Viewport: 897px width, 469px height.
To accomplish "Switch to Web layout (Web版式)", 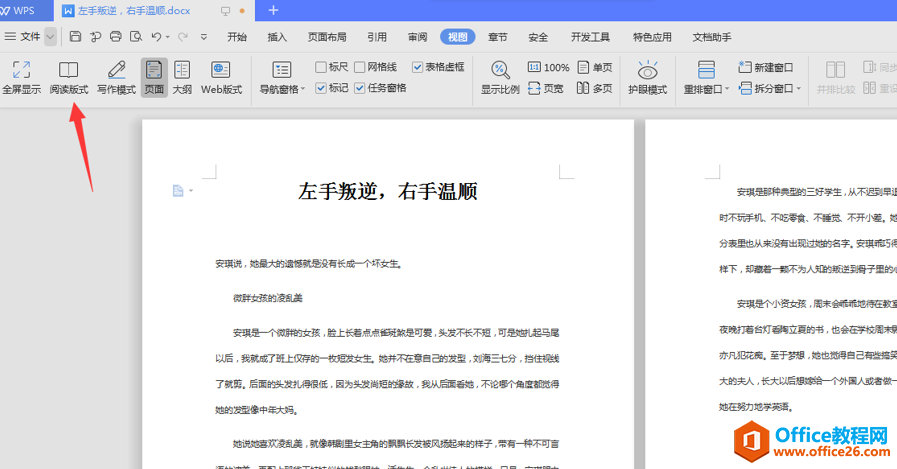I will click(x=221, y=77).
